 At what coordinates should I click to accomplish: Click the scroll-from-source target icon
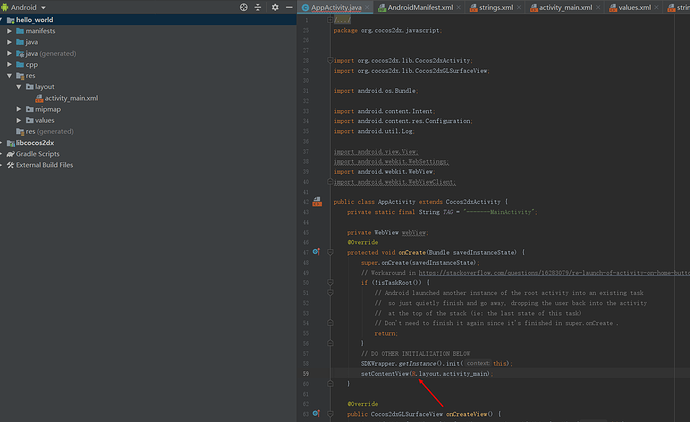[x=244, y=7]
